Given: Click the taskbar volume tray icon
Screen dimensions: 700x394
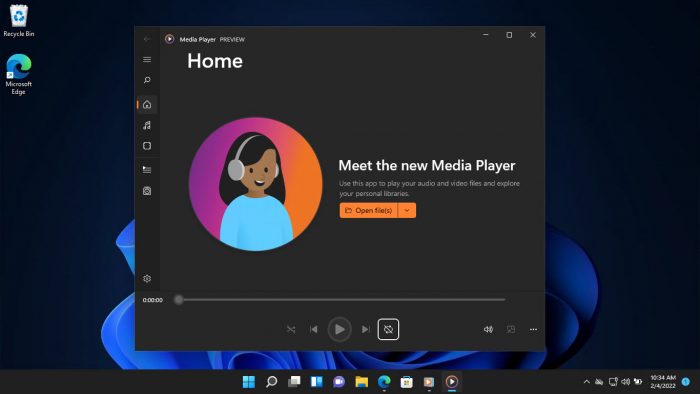Looking at the screenshot, I should coord(625,382).
